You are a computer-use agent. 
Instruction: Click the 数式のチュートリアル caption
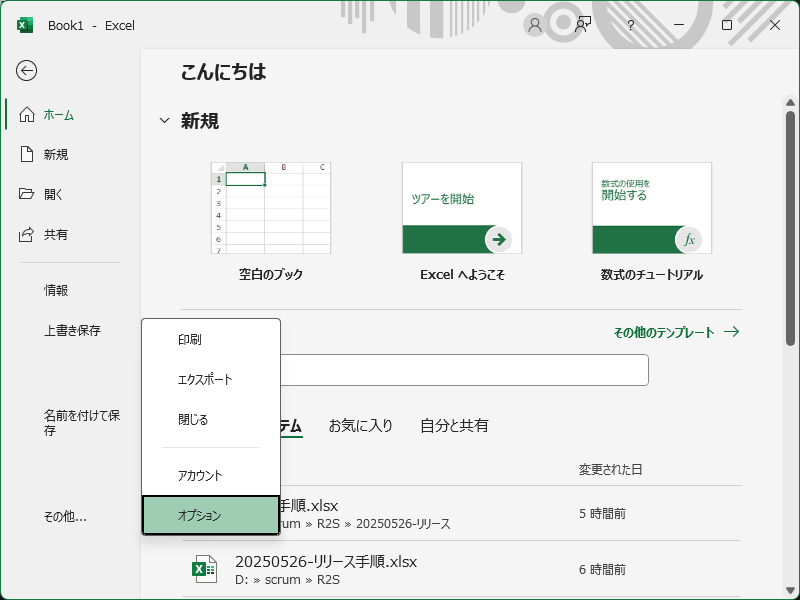coord(652,274)
